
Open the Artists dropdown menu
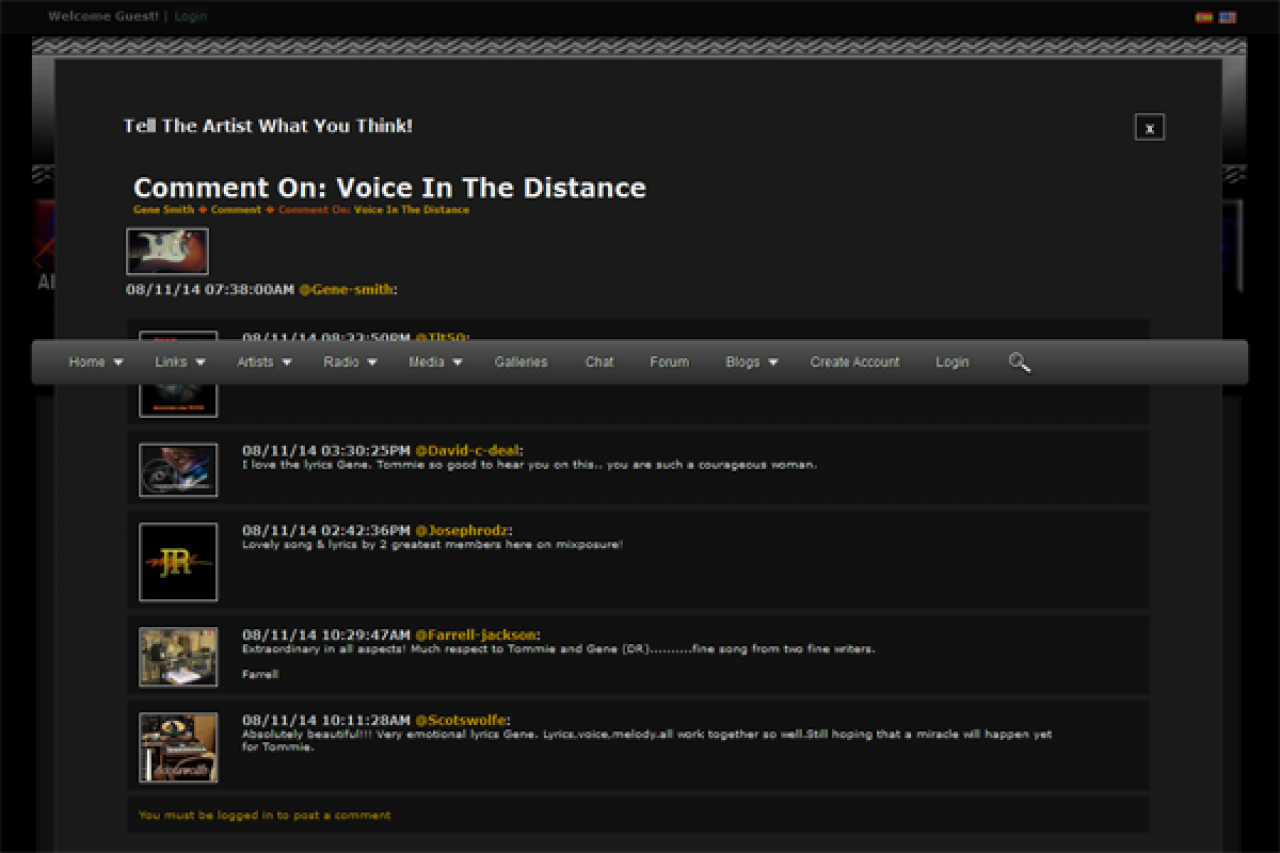tap(264, 362)
